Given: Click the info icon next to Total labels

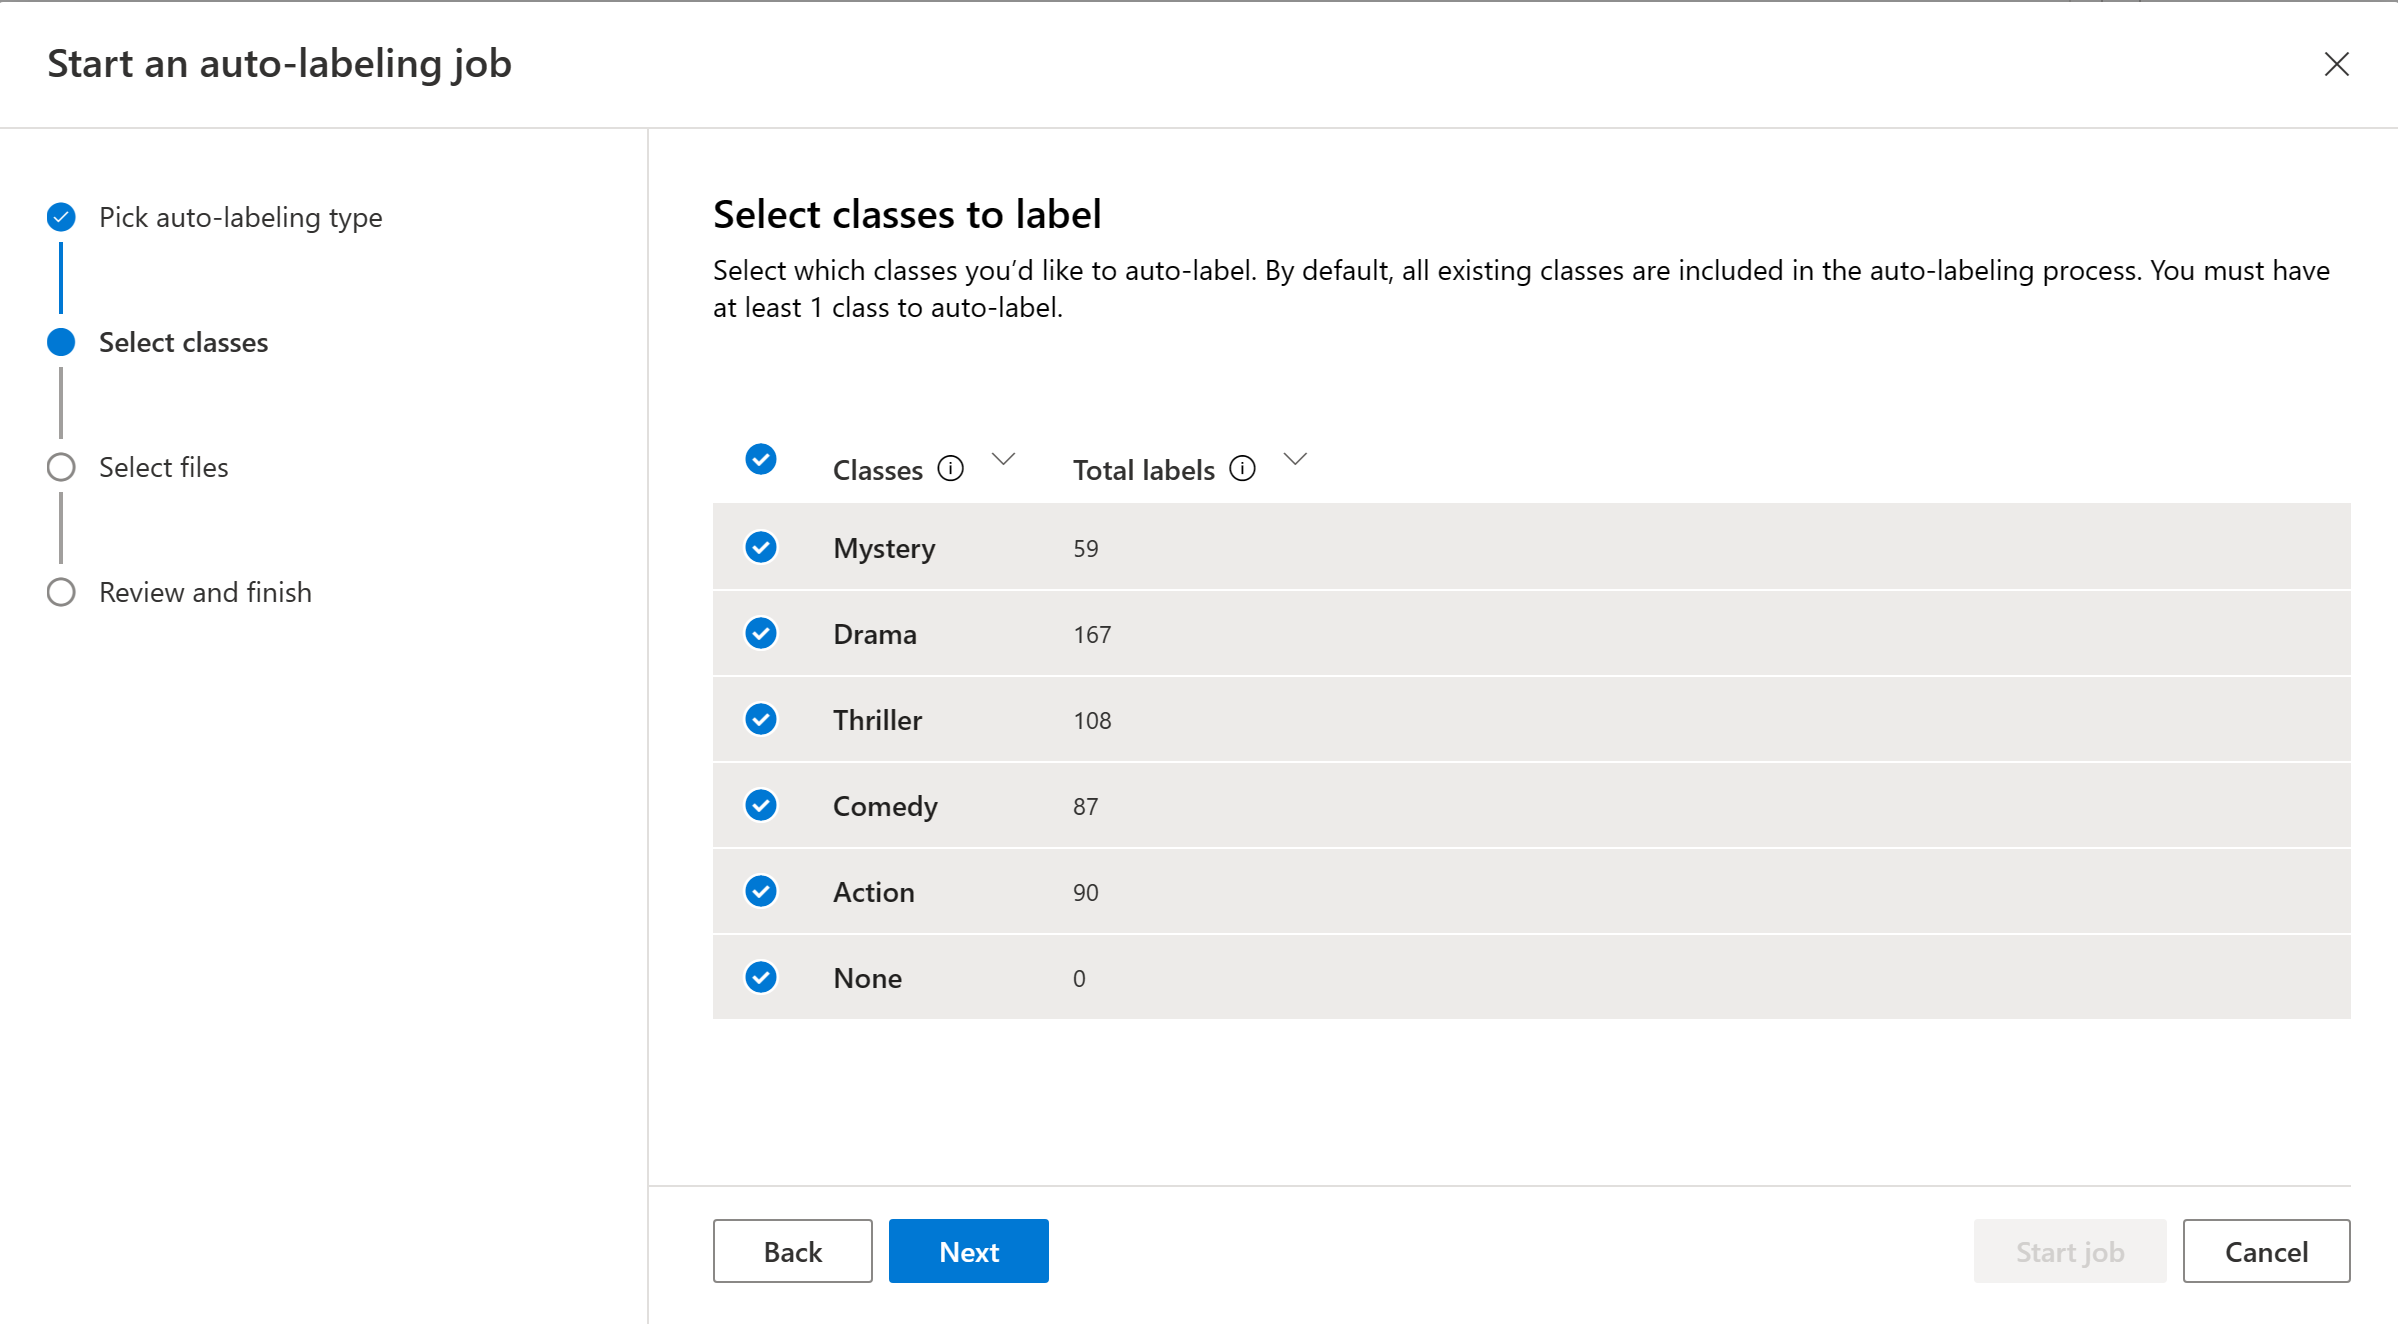Looking at the screenshot, I should click(x=1241, y=468).
